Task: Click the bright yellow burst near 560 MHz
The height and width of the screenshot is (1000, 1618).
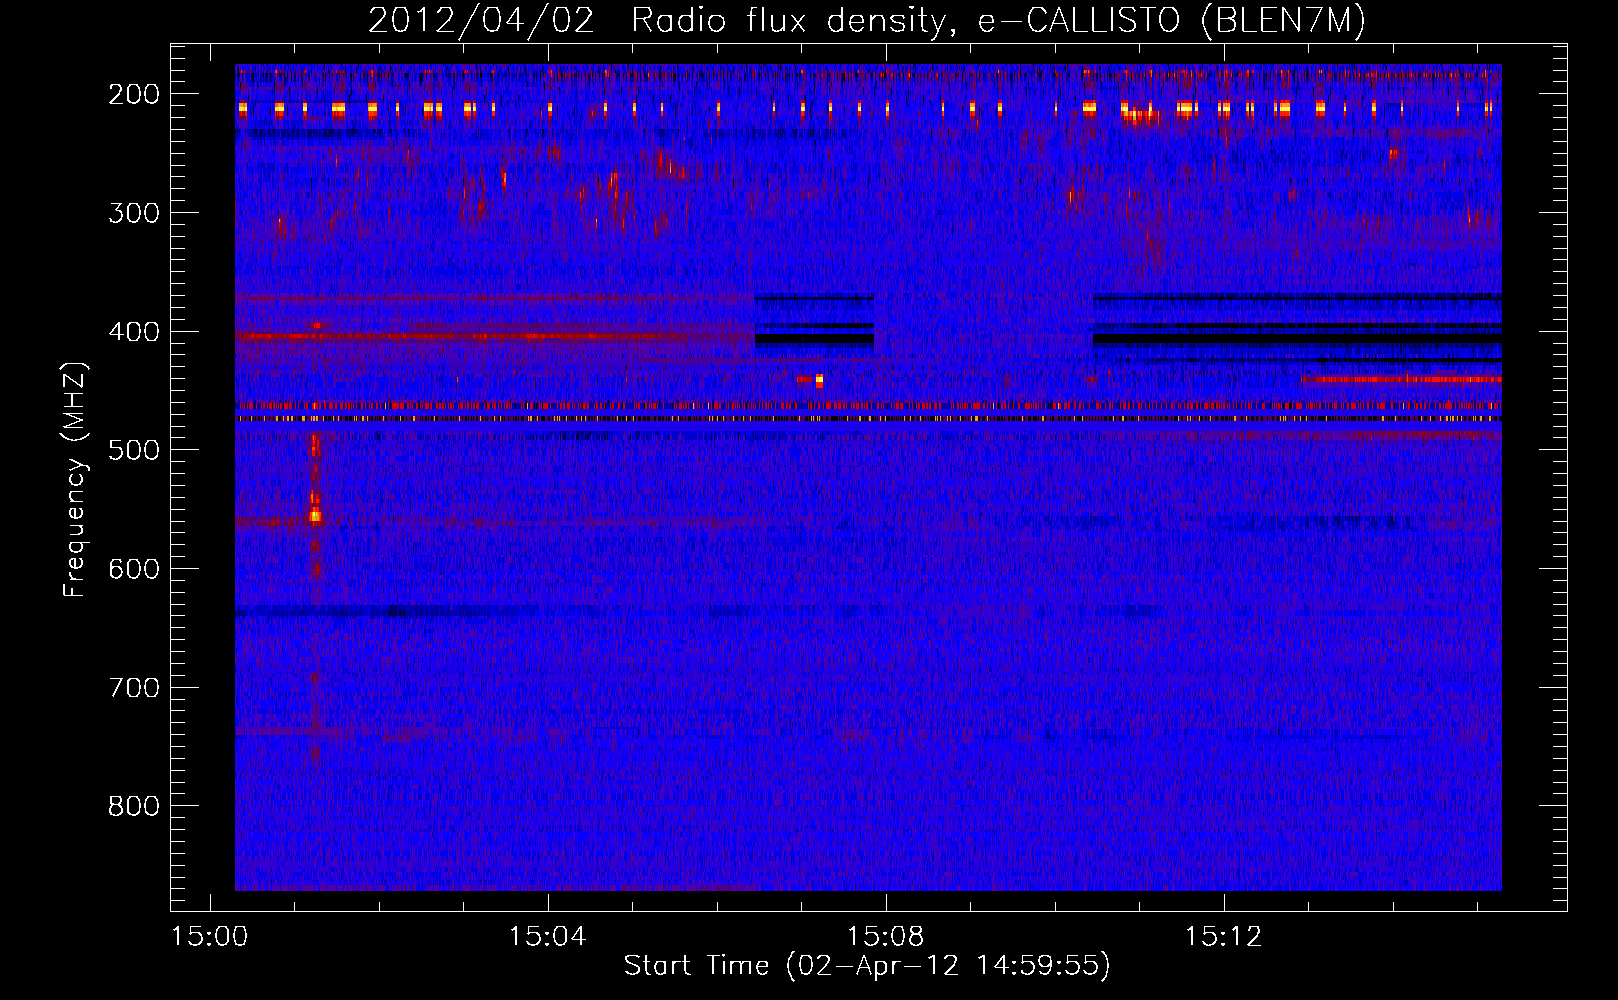Action: (x=315, y=515)
